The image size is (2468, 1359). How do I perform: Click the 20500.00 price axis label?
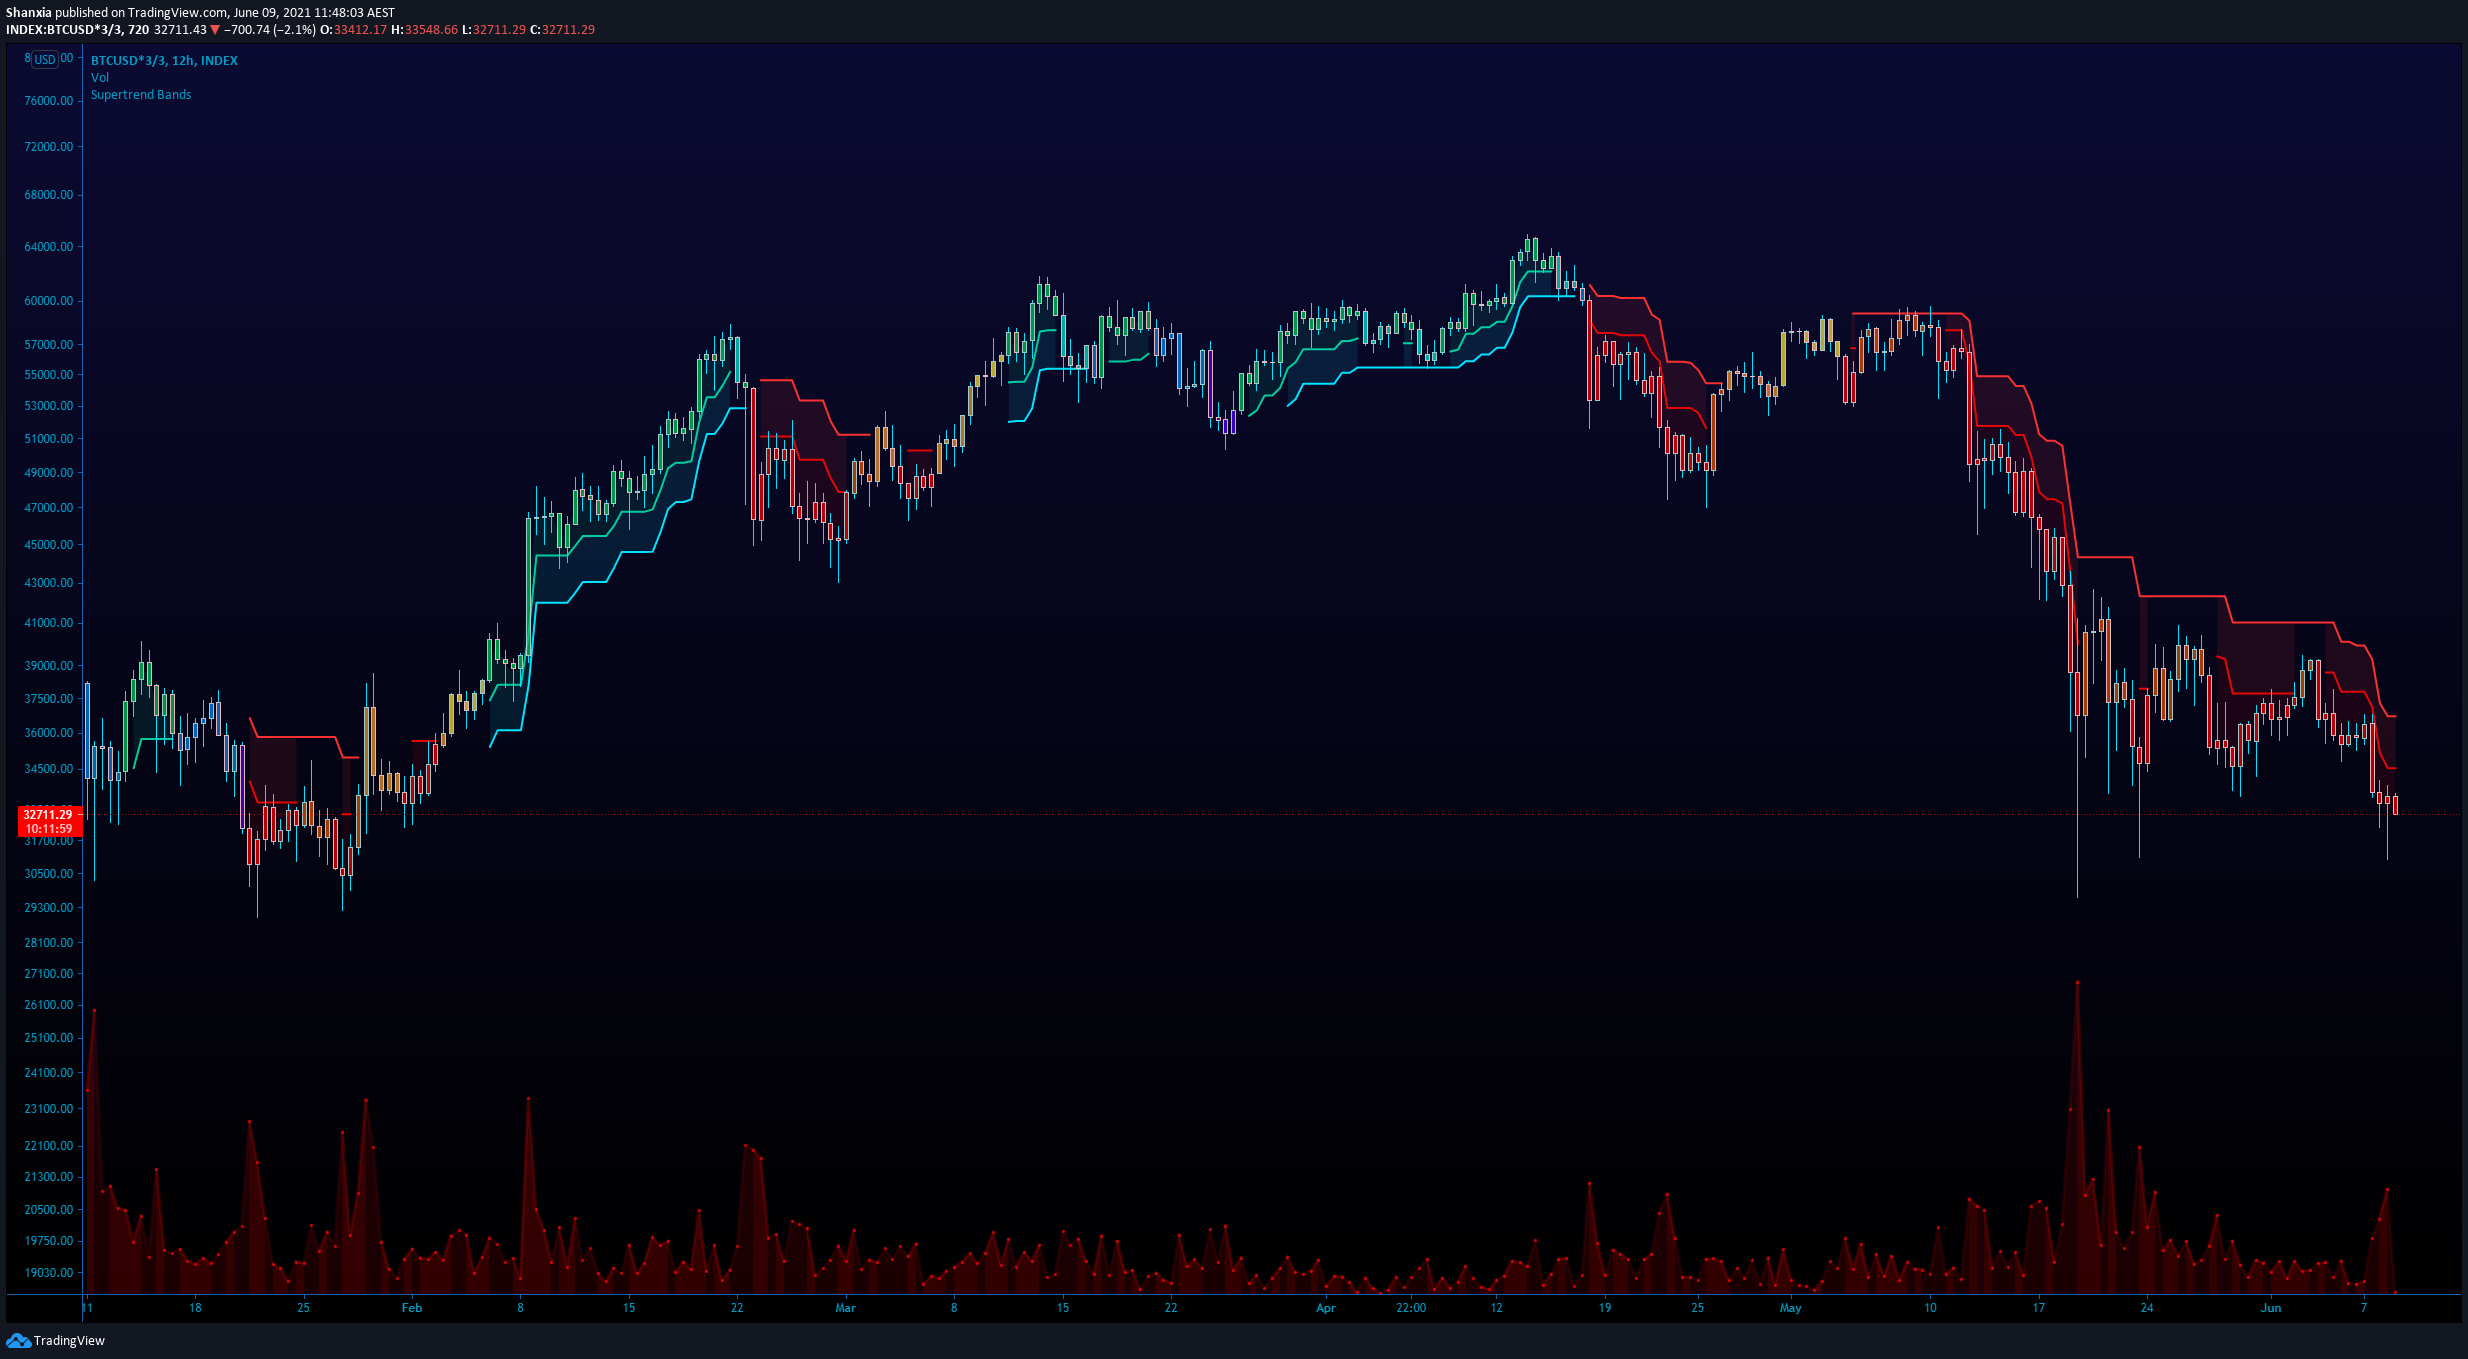click(x=49, y=1210)
